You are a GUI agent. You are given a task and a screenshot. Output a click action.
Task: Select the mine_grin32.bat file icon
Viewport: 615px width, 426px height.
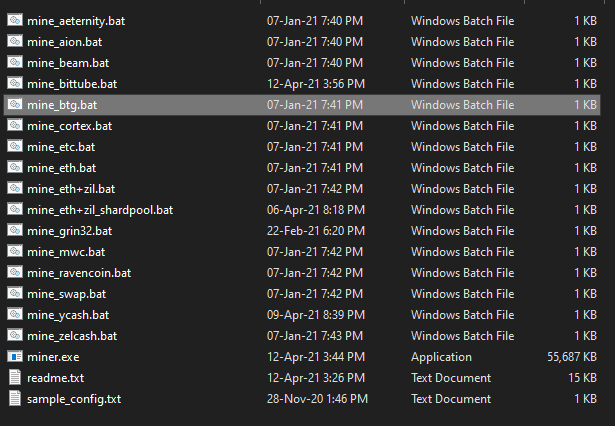tap(15, 230)
